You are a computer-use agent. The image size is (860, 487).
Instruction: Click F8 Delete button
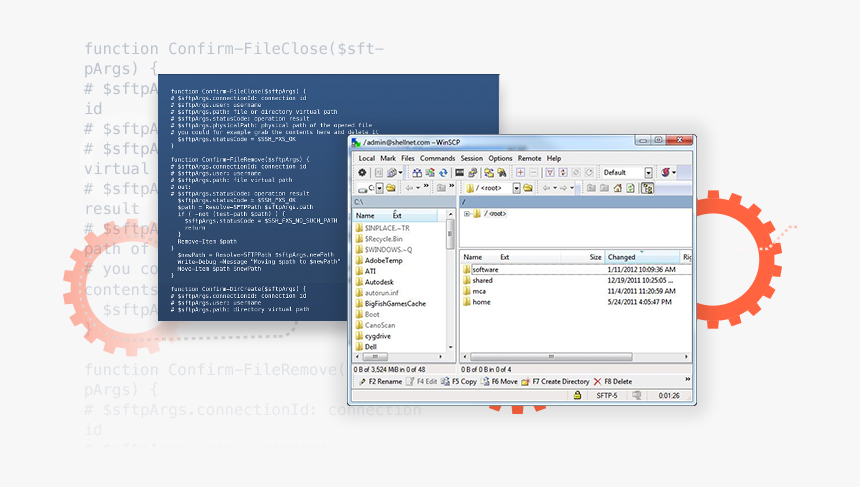(x=613, y=382)
